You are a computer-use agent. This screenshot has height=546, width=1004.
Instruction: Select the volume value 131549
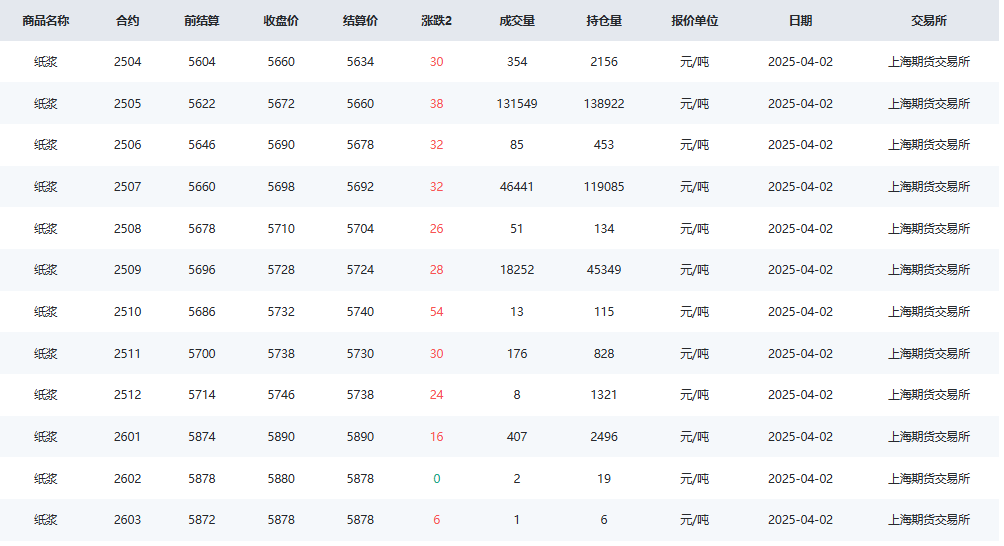(x=517, y=104)
